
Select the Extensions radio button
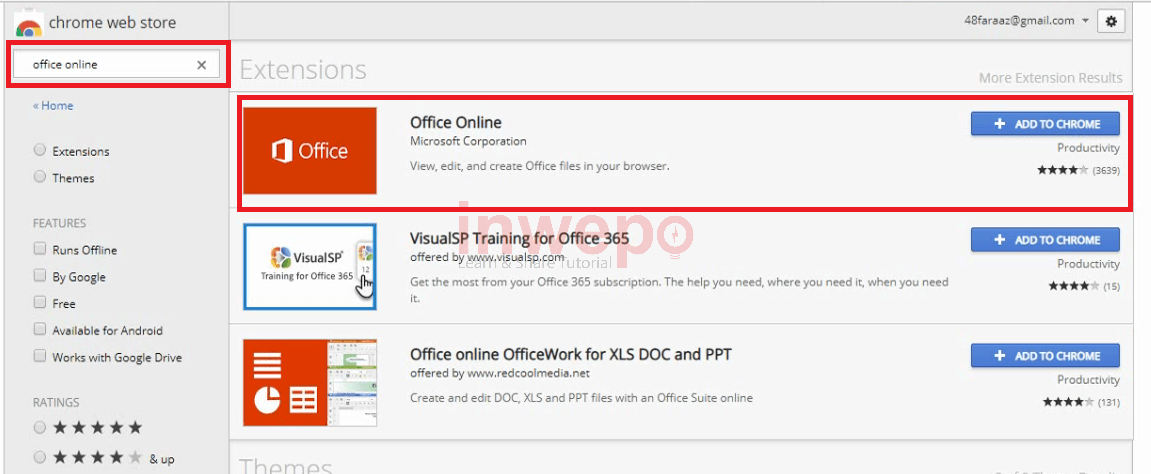click(40, 150)
